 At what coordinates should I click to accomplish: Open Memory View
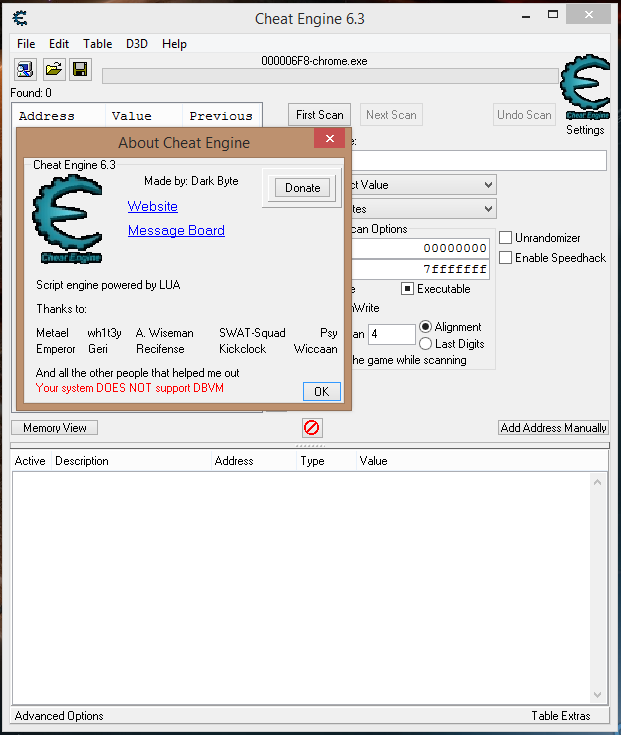click(x=55, y=428)
